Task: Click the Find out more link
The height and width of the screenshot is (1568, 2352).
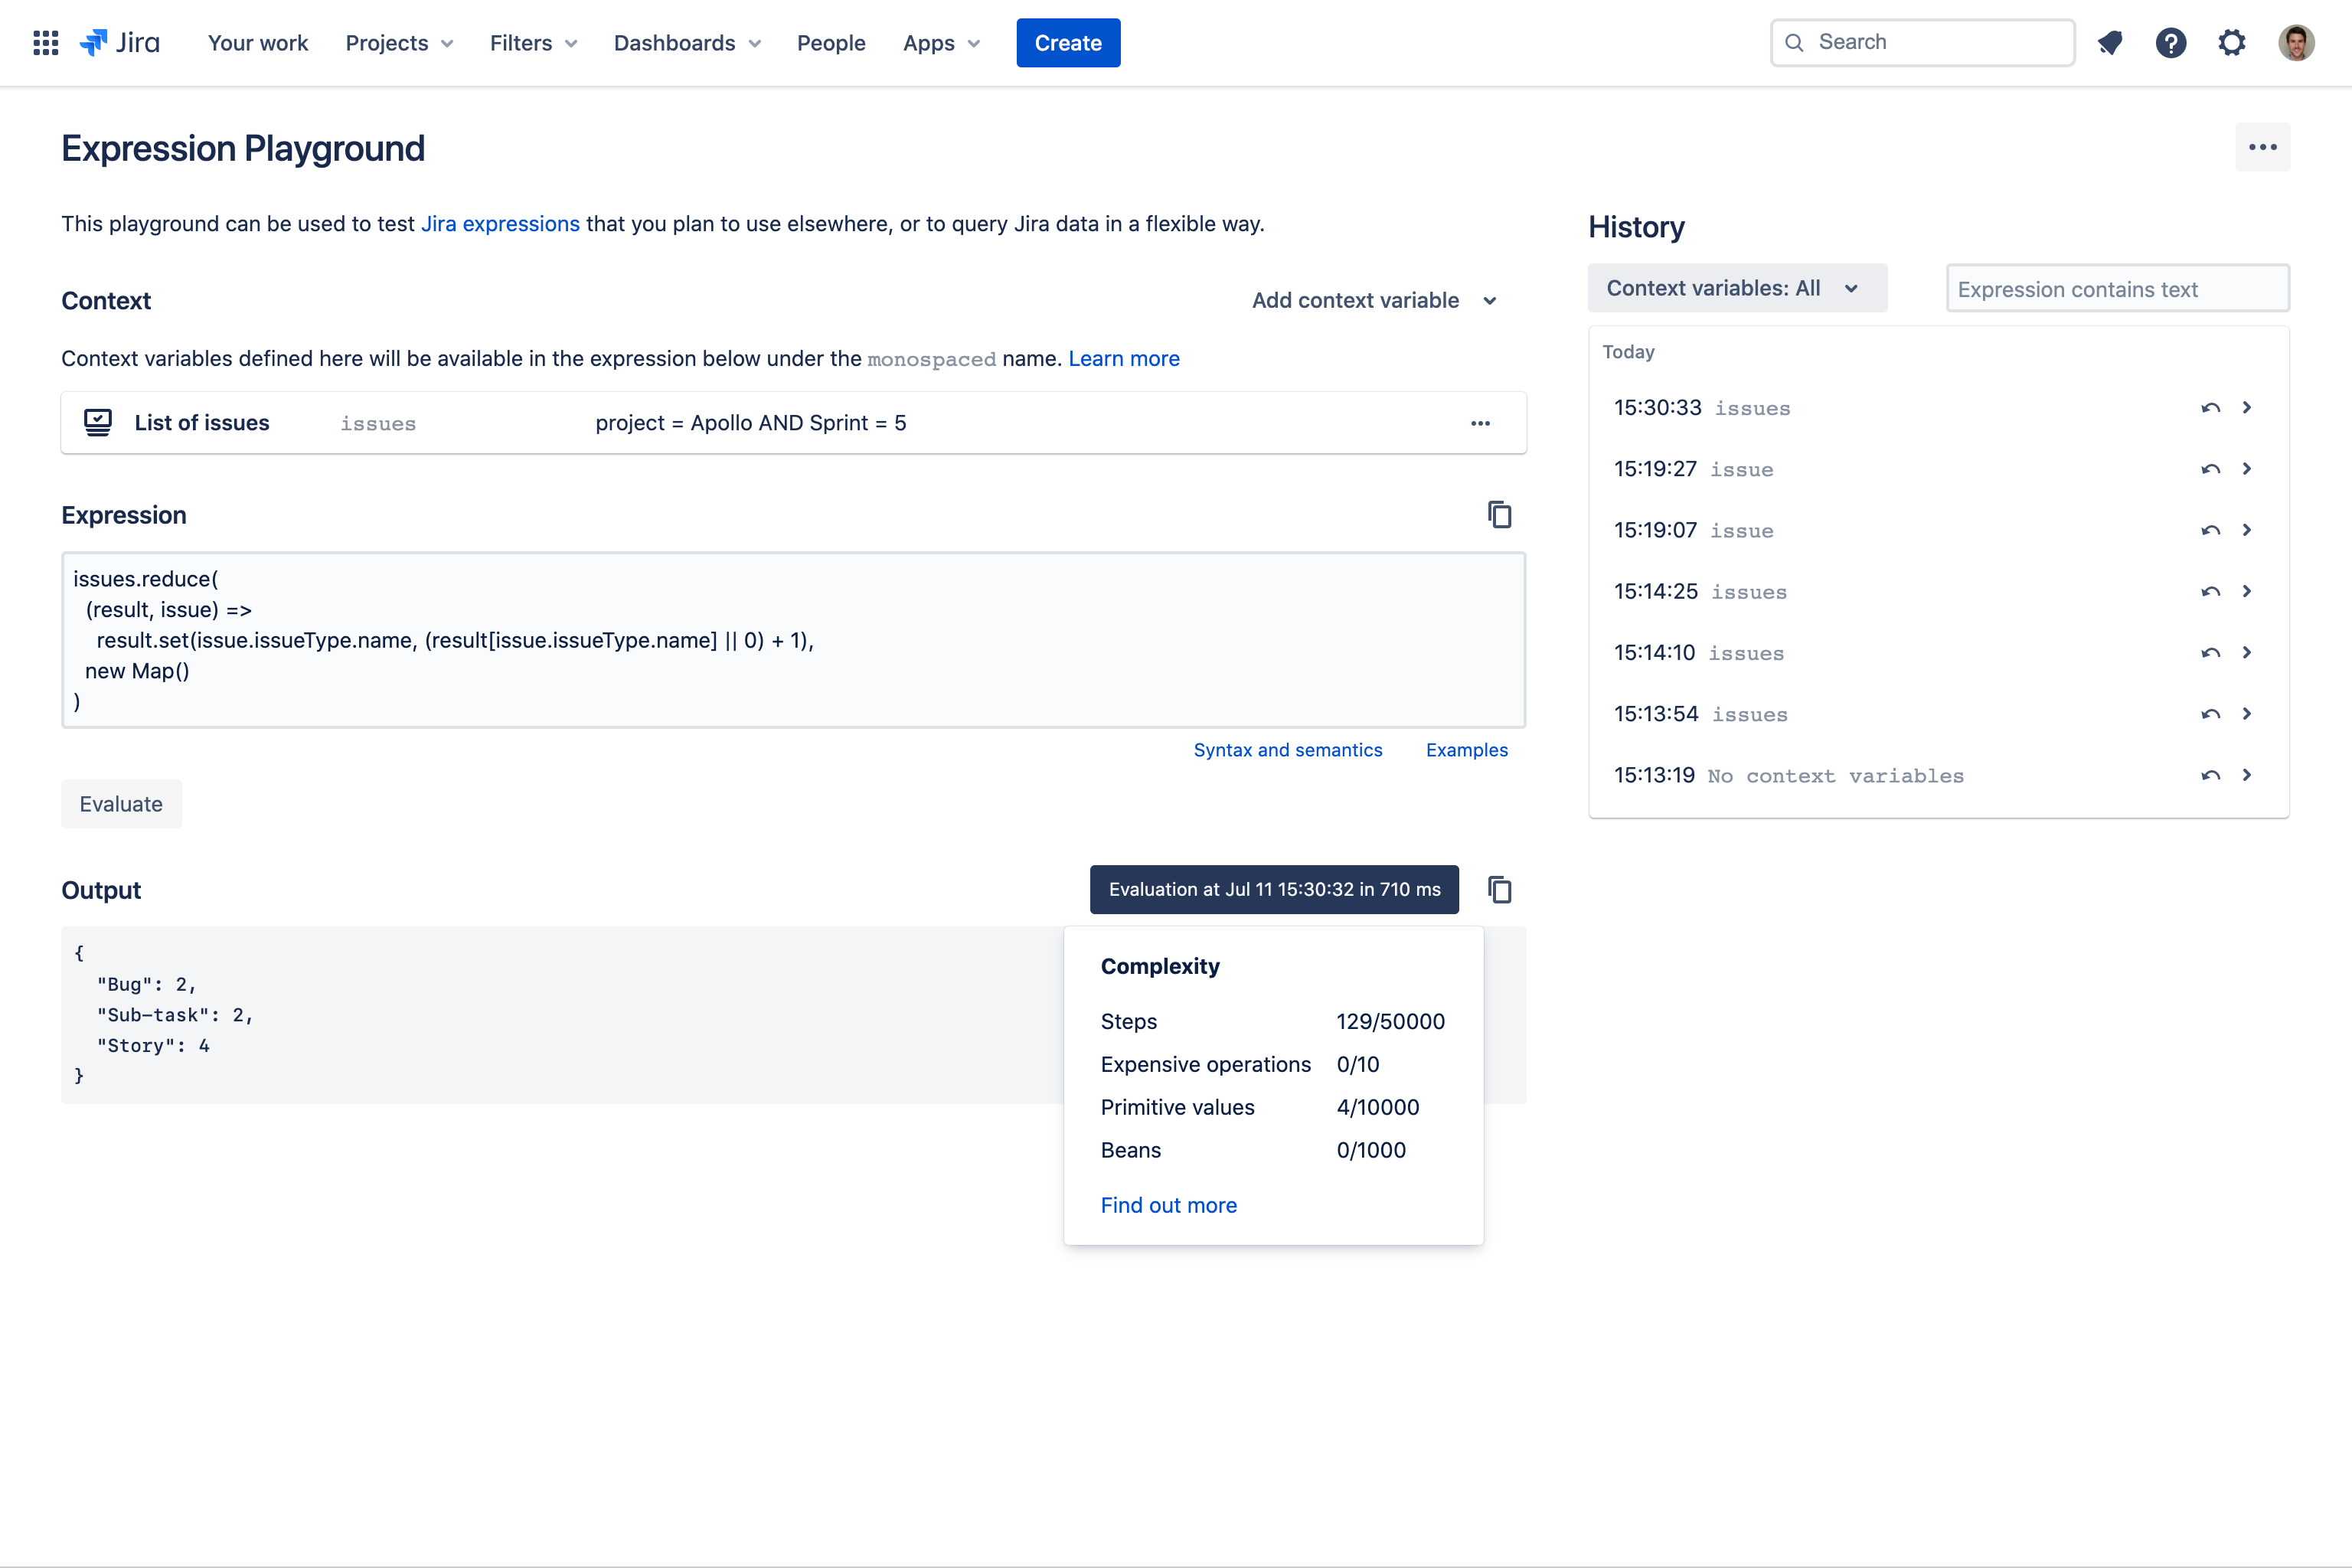Action: click(1168, 1205)
